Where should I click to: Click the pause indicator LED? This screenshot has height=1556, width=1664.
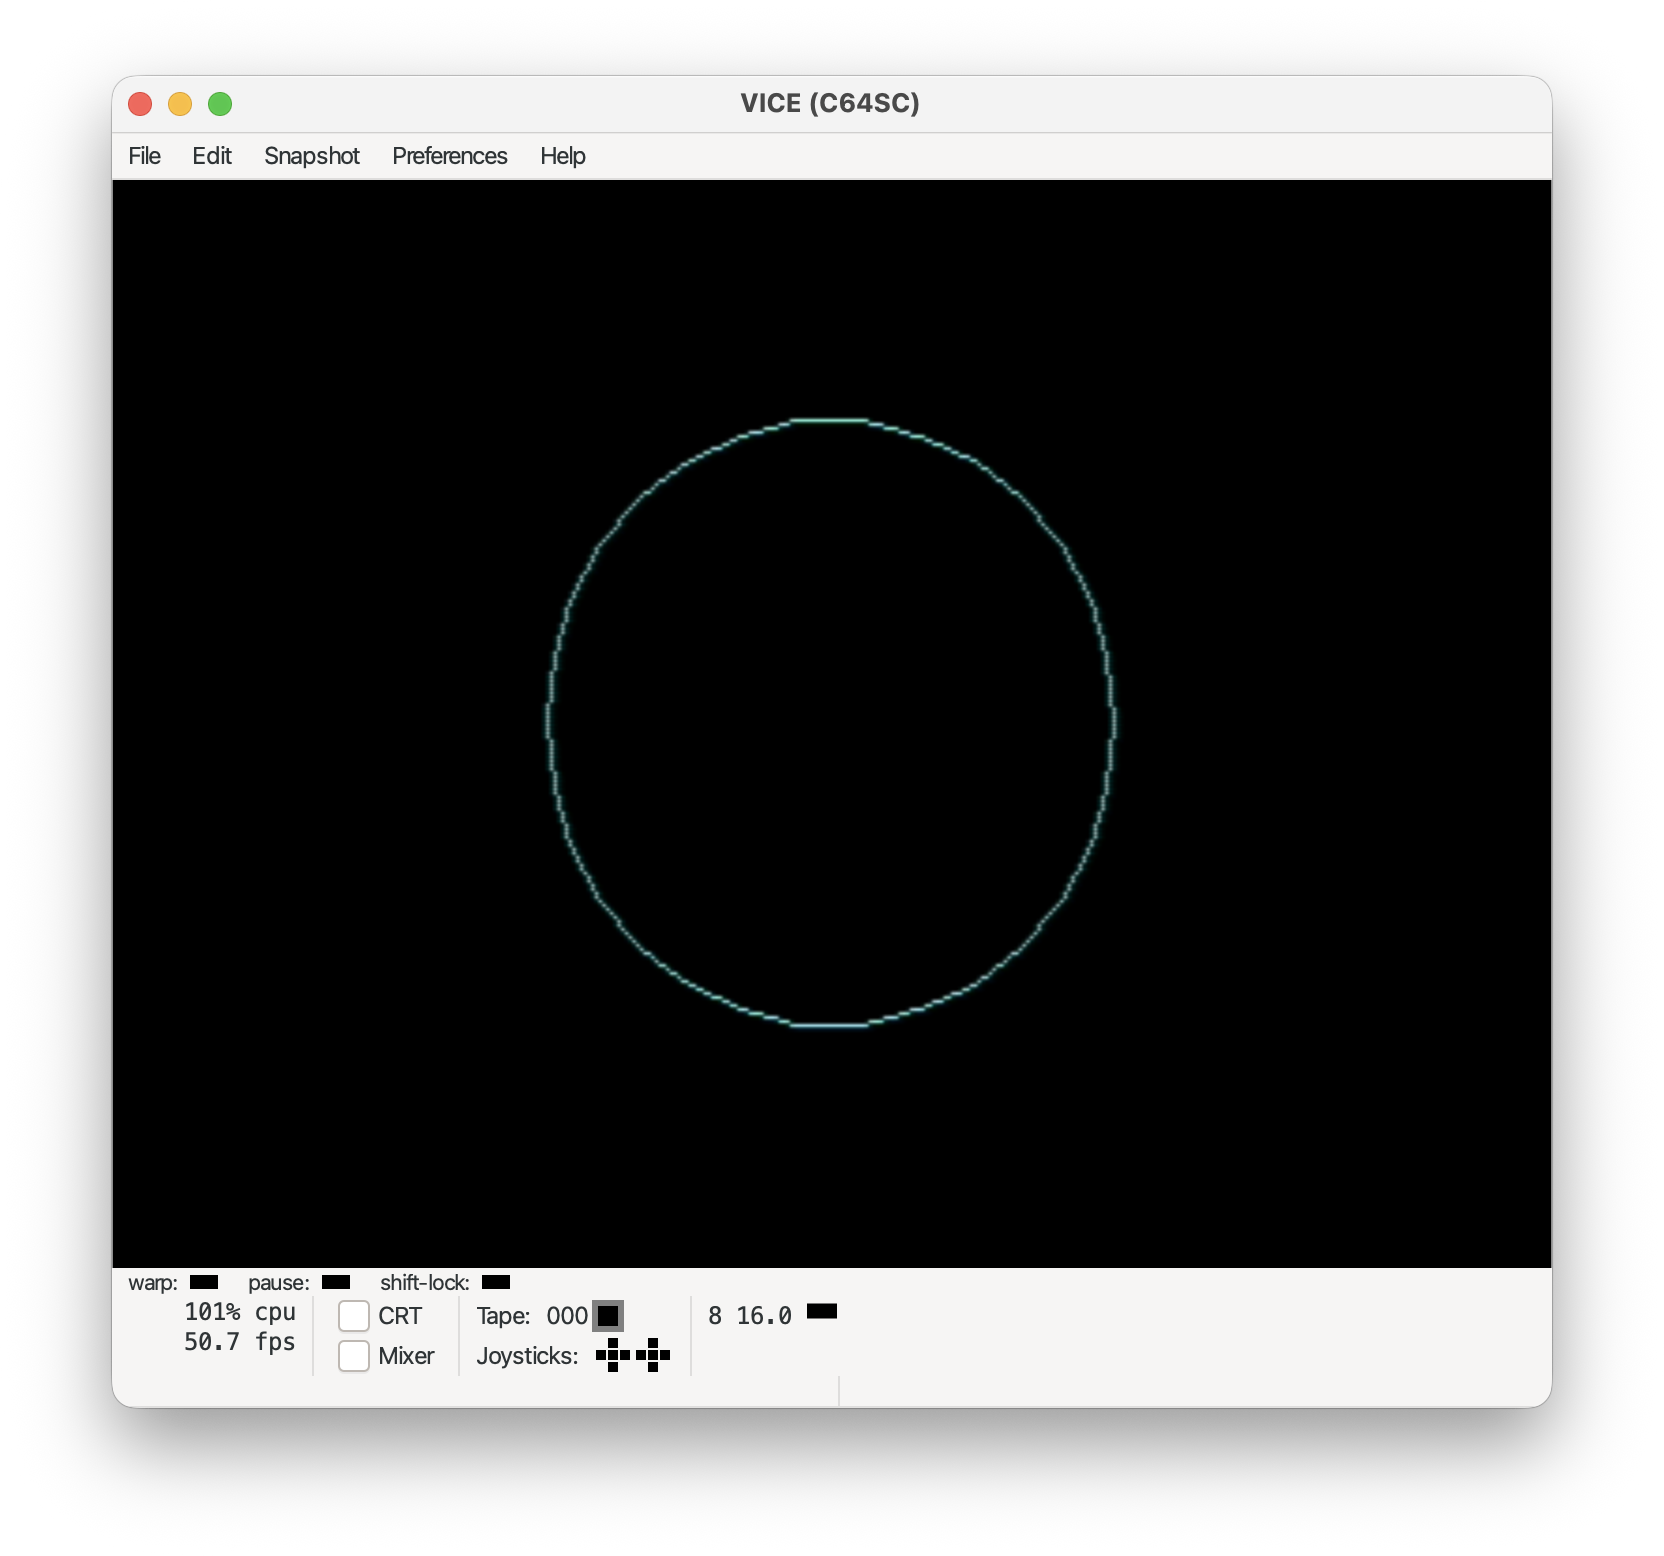[x=336, y=1282]
